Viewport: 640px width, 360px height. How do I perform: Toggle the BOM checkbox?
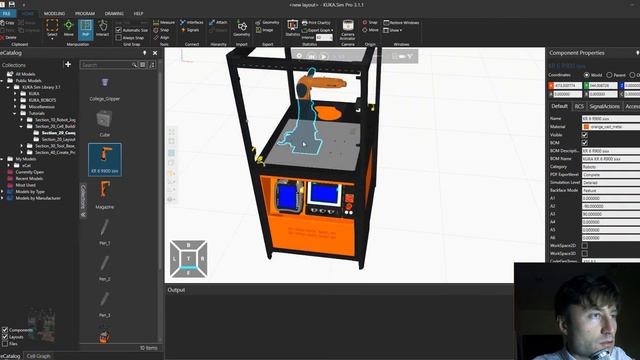click(x=585, y=143)
